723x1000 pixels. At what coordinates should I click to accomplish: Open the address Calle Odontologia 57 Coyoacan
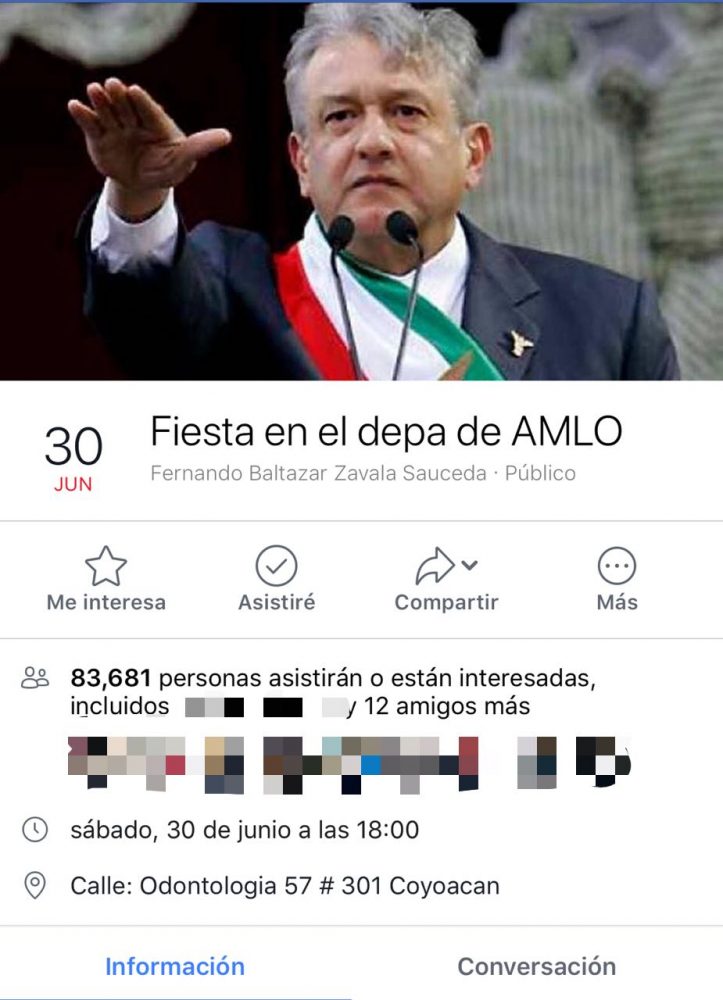point(285,886)
